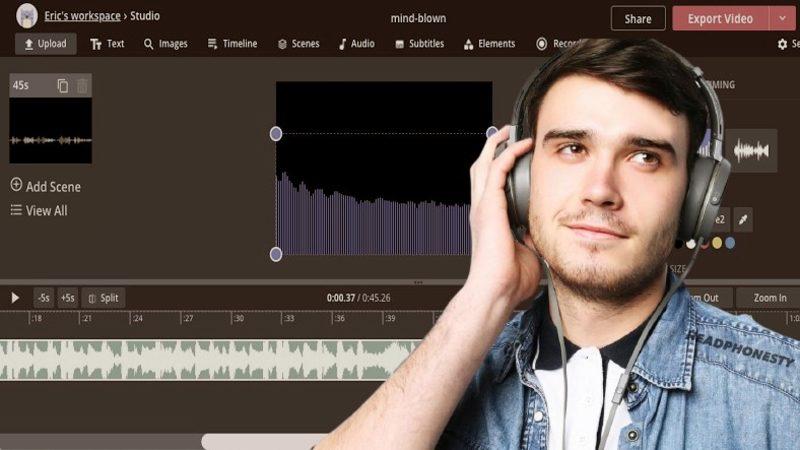Click the Record icon
800x450 pixels.
pyautogui.click(x=541, y=44)
